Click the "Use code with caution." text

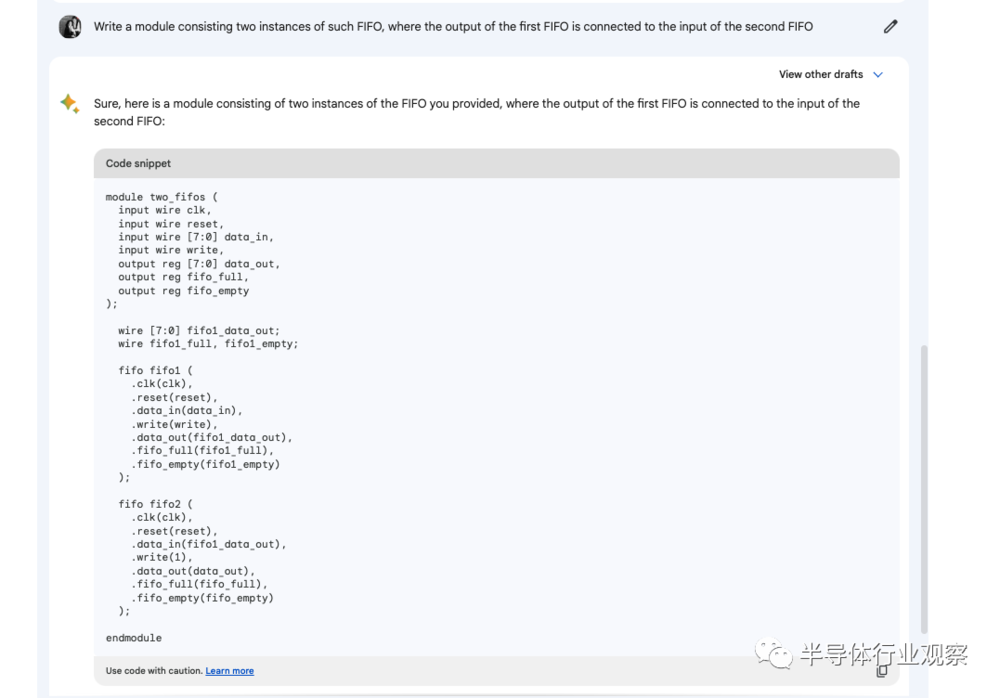154,671
